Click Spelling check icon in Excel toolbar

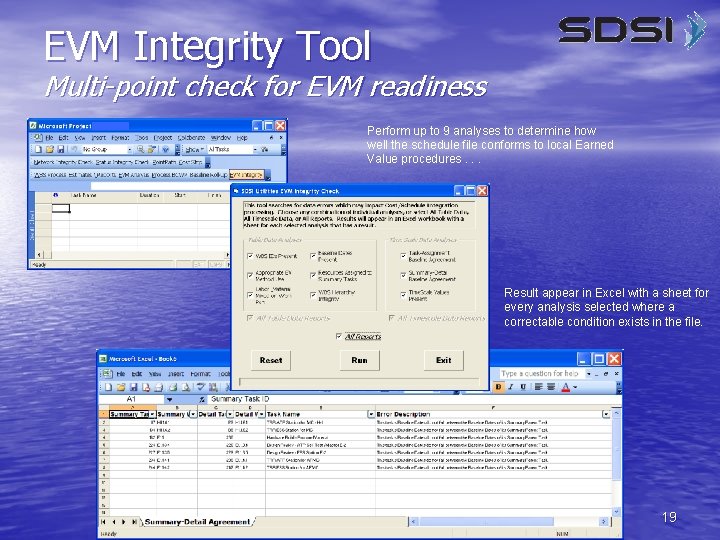[x=201, y=387]
